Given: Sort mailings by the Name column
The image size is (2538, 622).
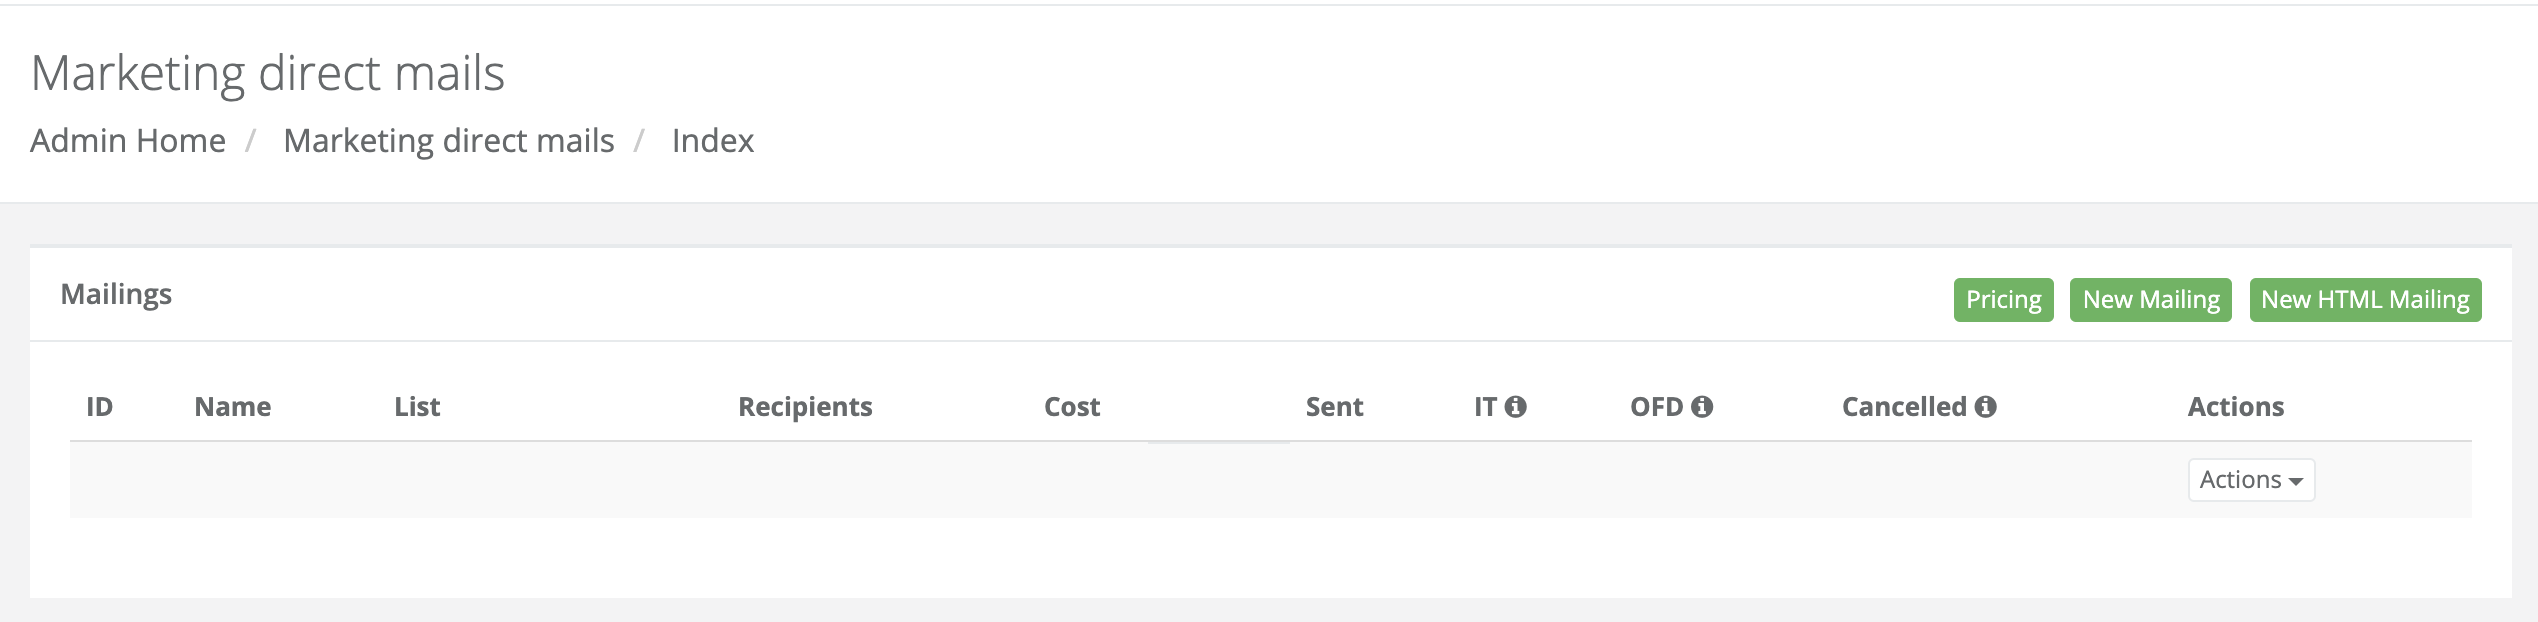Looking at the screenshot, I should tap(231, 407).
